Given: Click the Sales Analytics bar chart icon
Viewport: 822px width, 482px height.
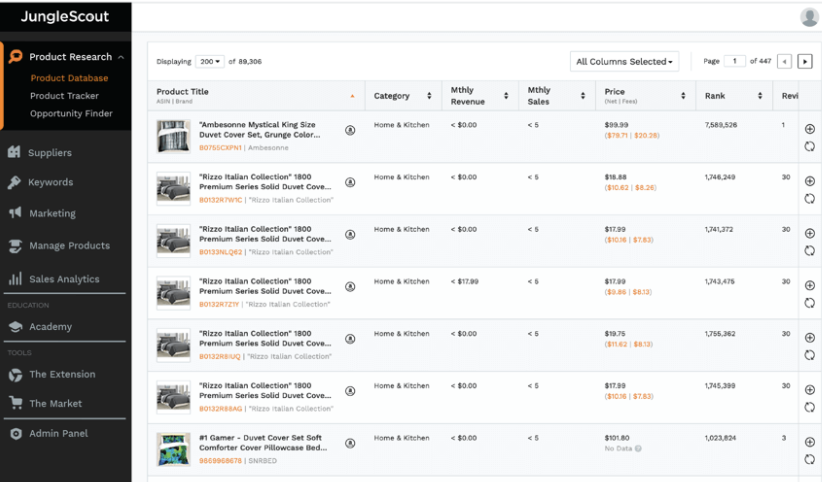Looking at the screenshot, I should point(15,279).
